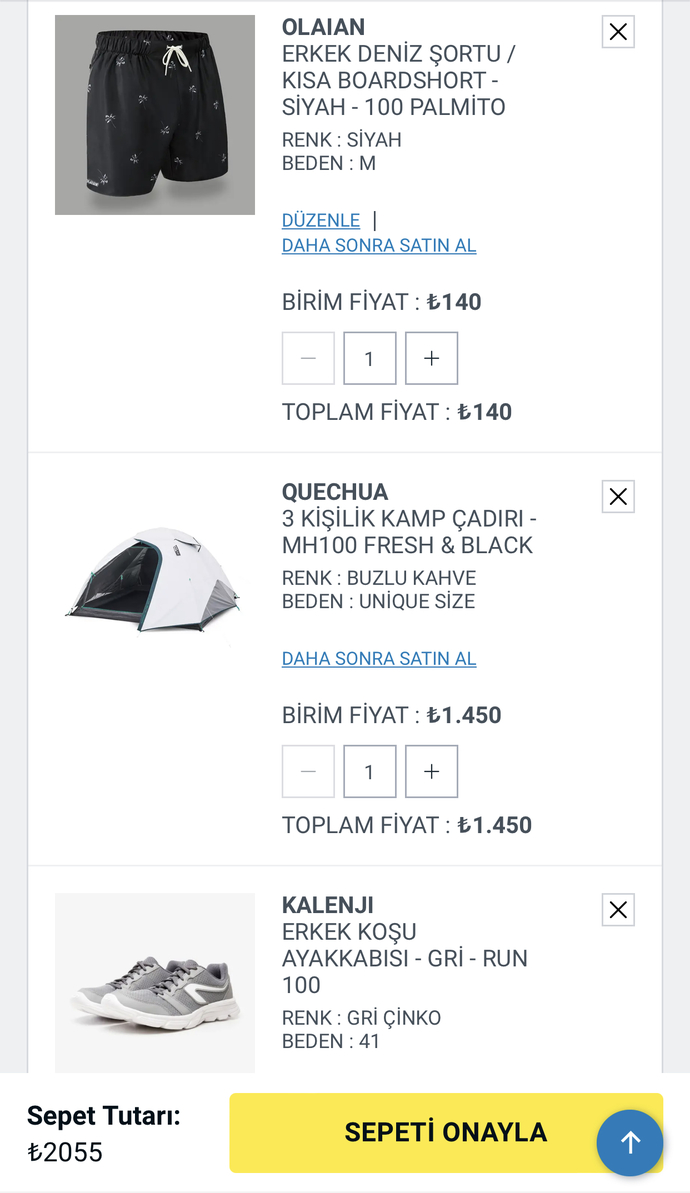The height and width of the screenshot is (1193, 690).
Task: Increase quantity of Quechua camping tent
Action: (x=431, y=771)
